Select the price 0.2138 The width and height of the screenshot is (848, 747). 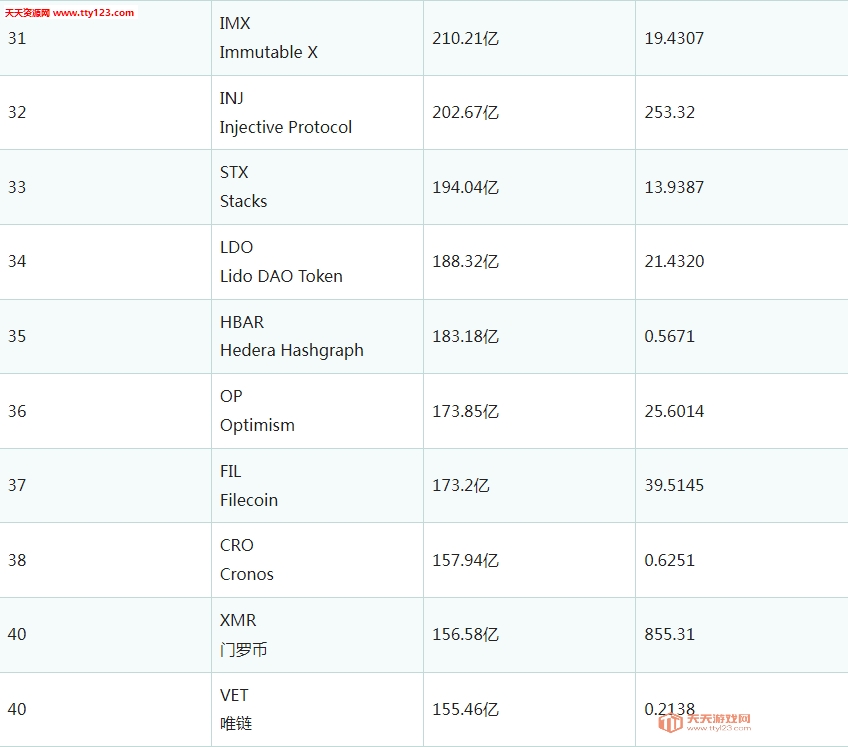coord(670,709)
